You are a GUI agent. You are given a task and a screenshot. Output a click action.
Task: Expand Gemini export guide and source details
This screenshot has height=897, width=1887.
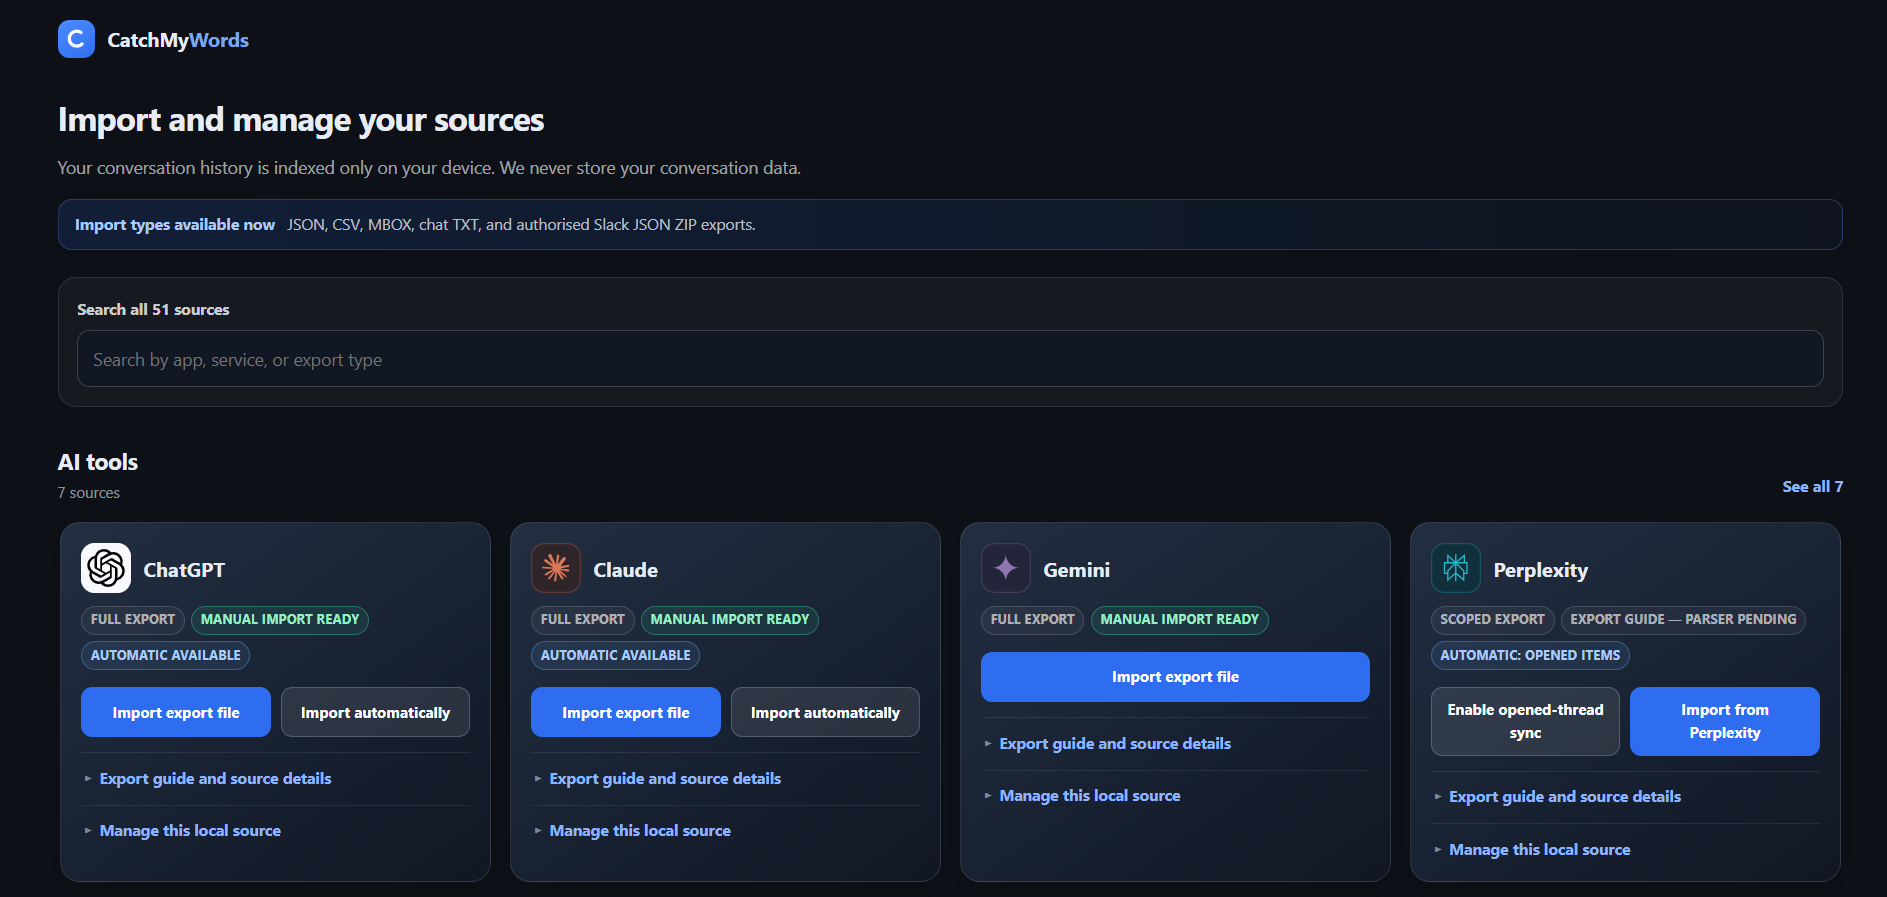pos(1115,743)
